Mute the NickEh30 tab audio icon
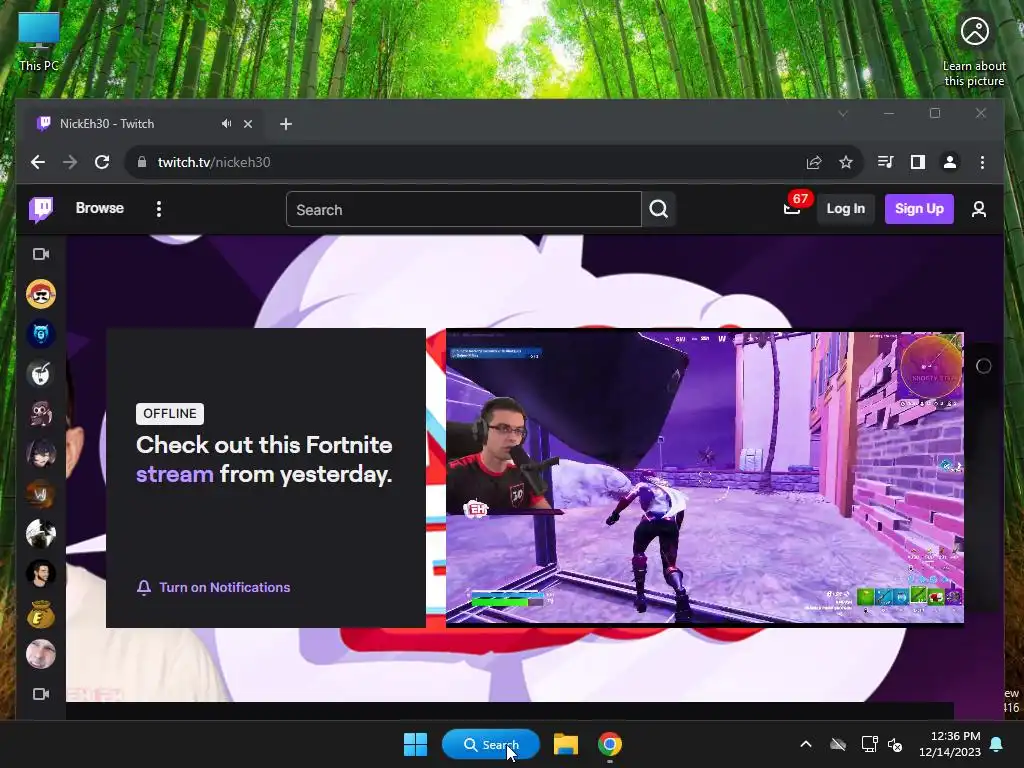This screenshot has width=1024, height=768. [226, 123]
